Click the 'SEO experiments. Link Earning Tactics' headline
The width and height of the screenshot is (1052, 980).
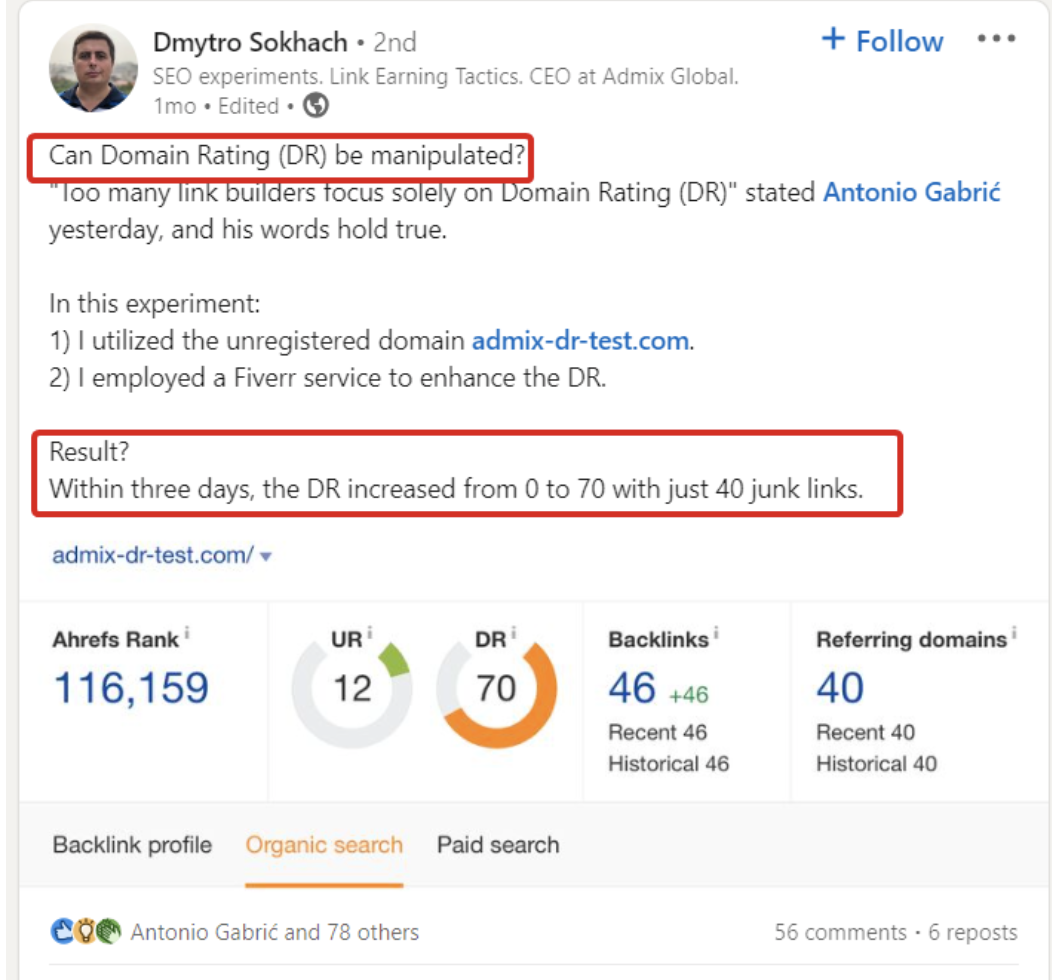445,76
